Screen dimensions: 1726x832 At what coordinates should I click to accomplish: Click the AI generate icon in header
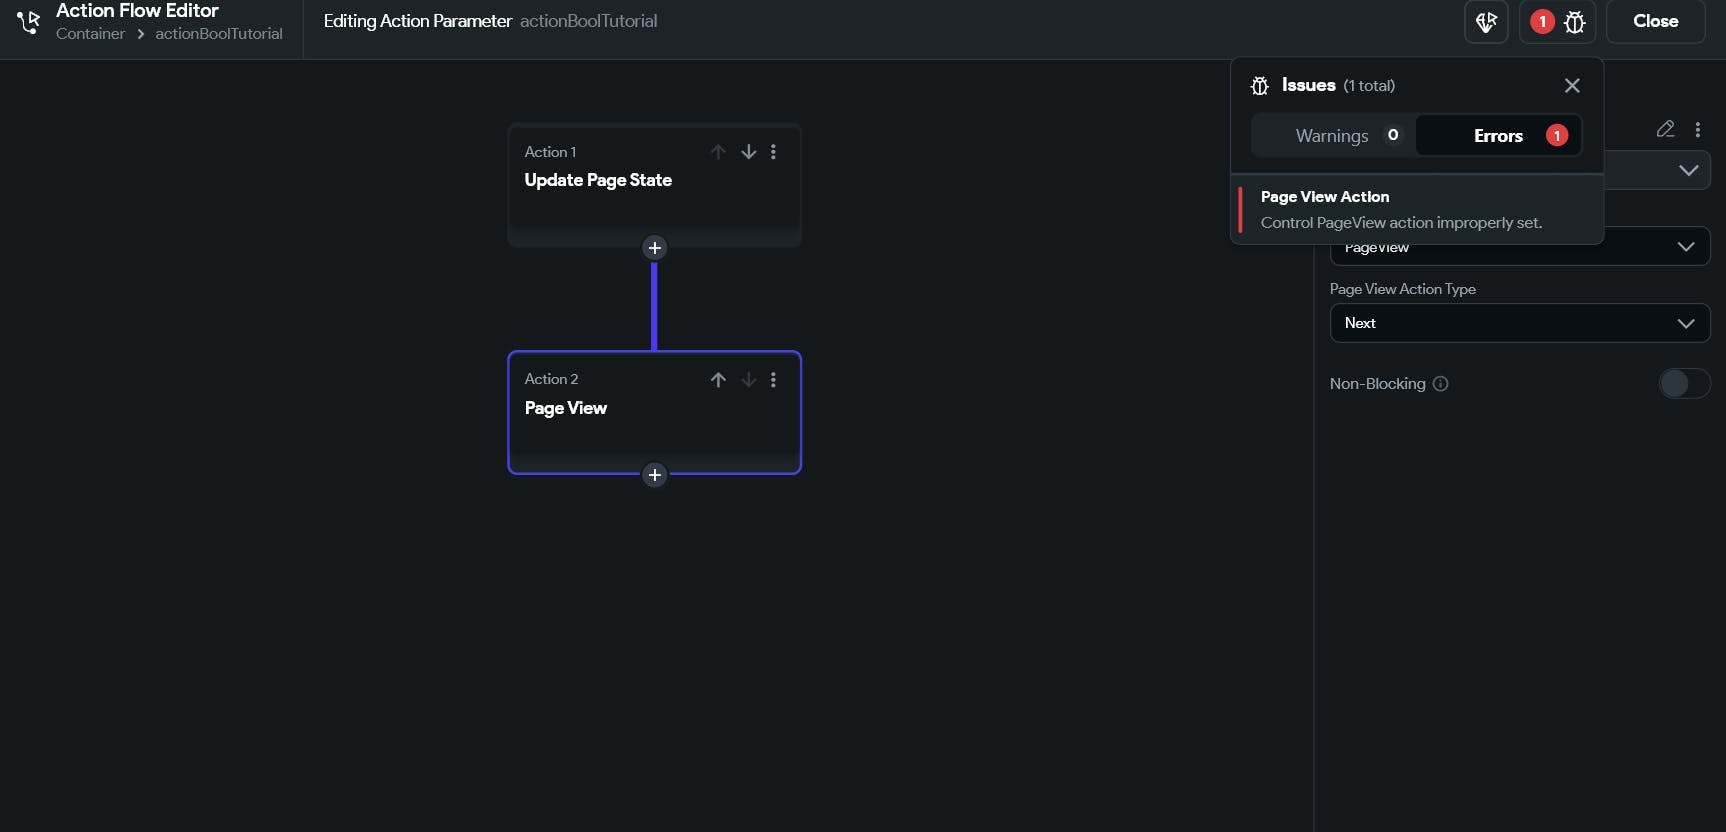coord(1486,21)
